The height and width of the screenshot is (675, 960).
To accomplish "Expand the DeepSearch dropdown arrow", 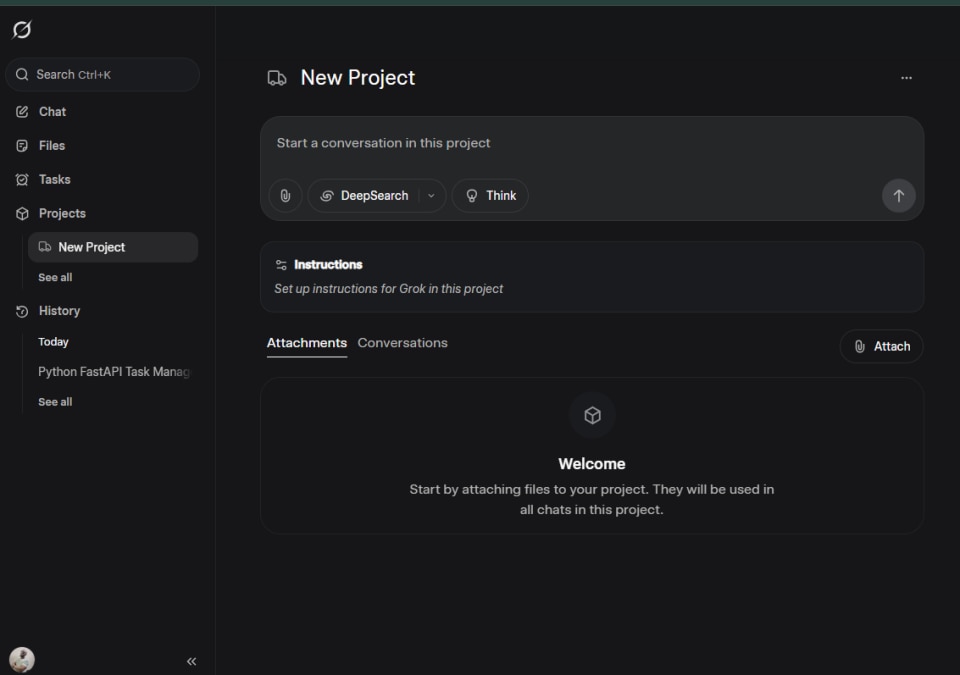I will point(431,196).
